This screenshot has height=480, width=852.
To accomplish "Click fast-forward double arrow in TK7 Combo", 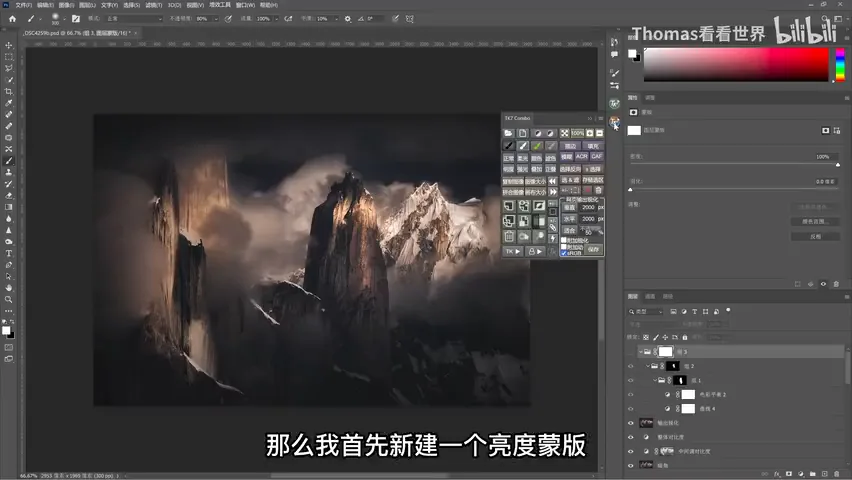I will pos(553,192).
